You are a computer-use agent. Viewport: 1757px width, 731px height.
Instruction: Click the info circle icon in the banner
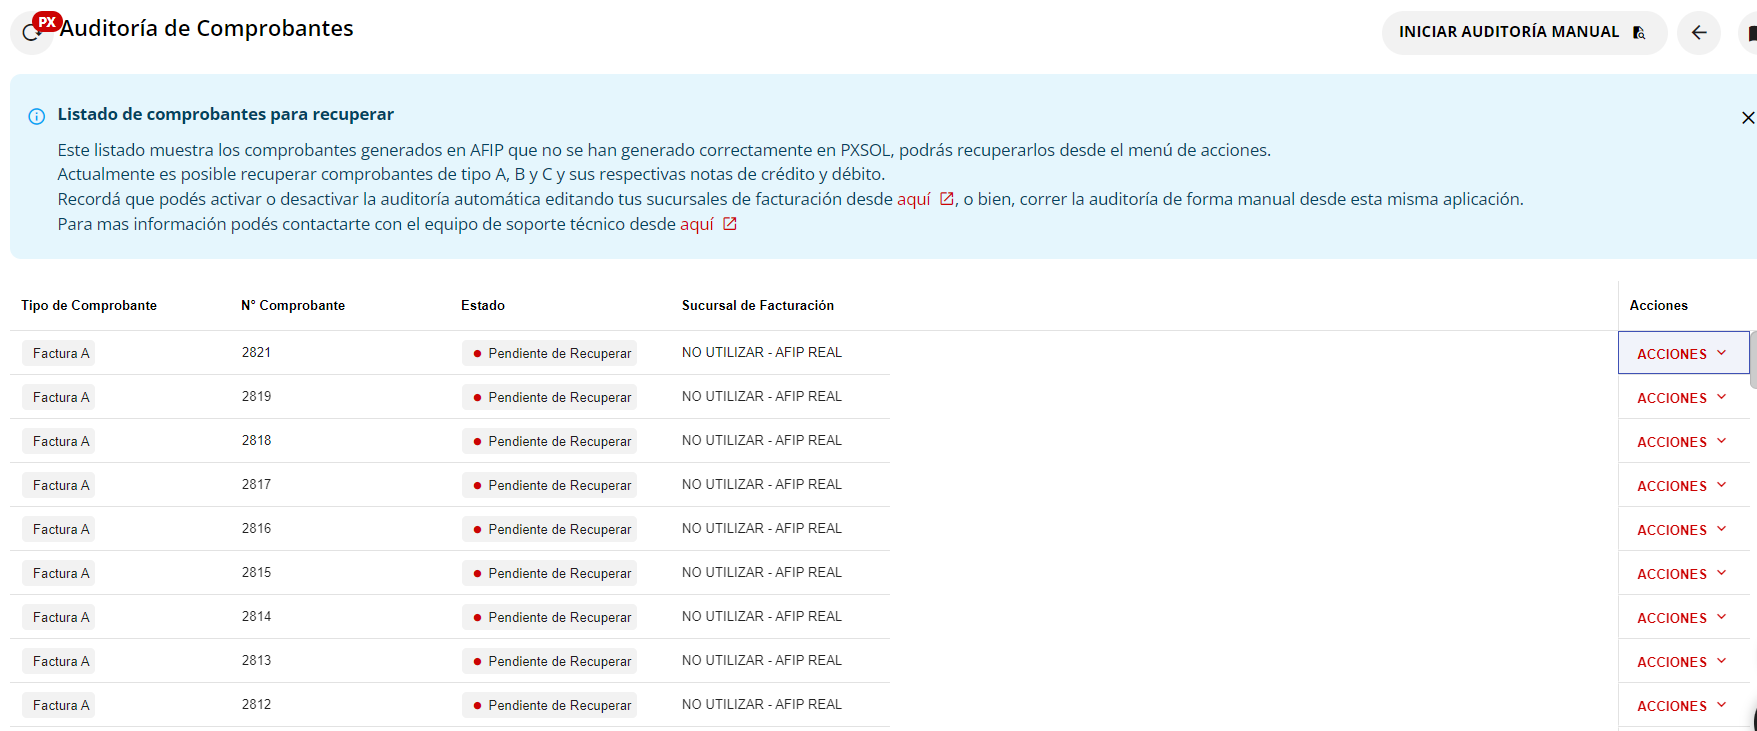[x=37, y=116]
